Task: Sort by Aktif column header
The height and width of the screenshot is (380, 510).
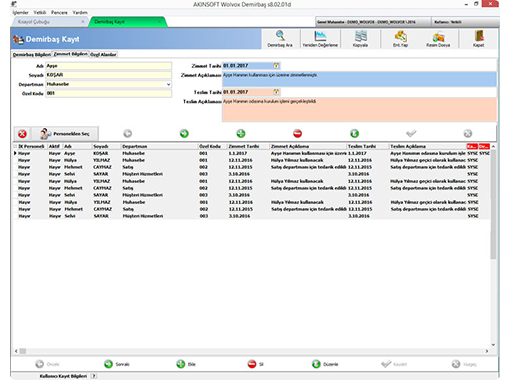Action: tap(55, 146)
